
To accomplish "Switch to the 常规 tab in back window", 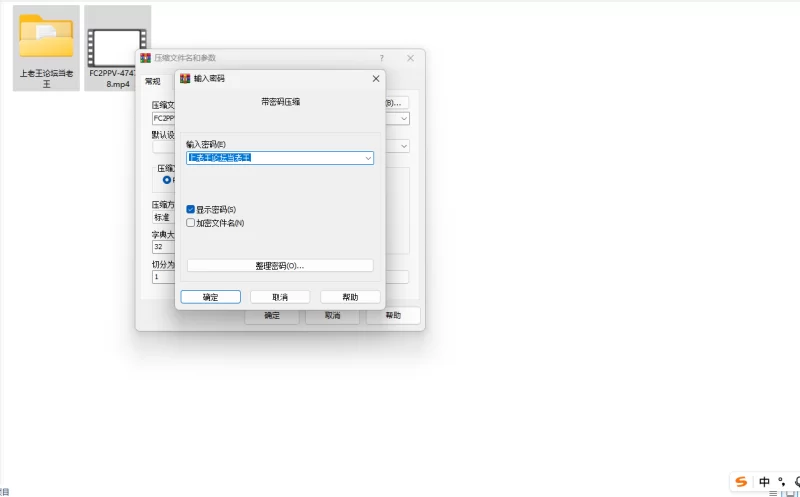I will click(x=153, y=81).
